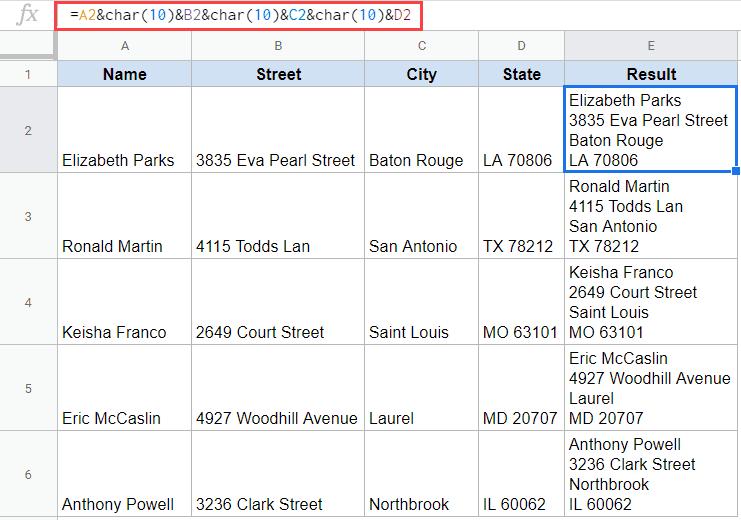Select 4927 Woodhill Avenue in Street column
The image size is (741, 520).
pos(278,388)
